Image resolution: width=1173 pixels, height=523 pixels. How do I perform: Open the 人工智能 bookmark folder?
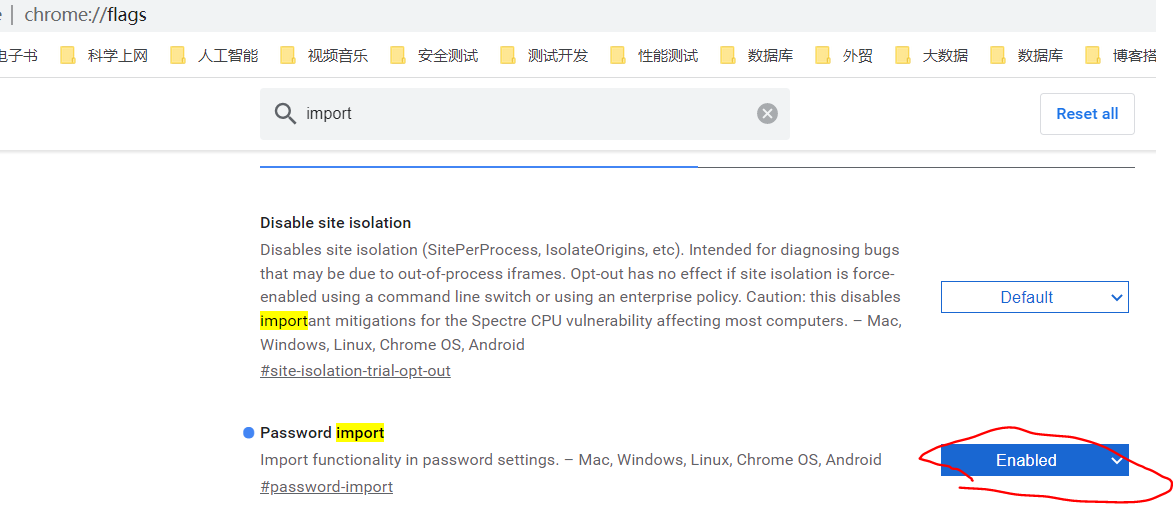coord(214,55)
